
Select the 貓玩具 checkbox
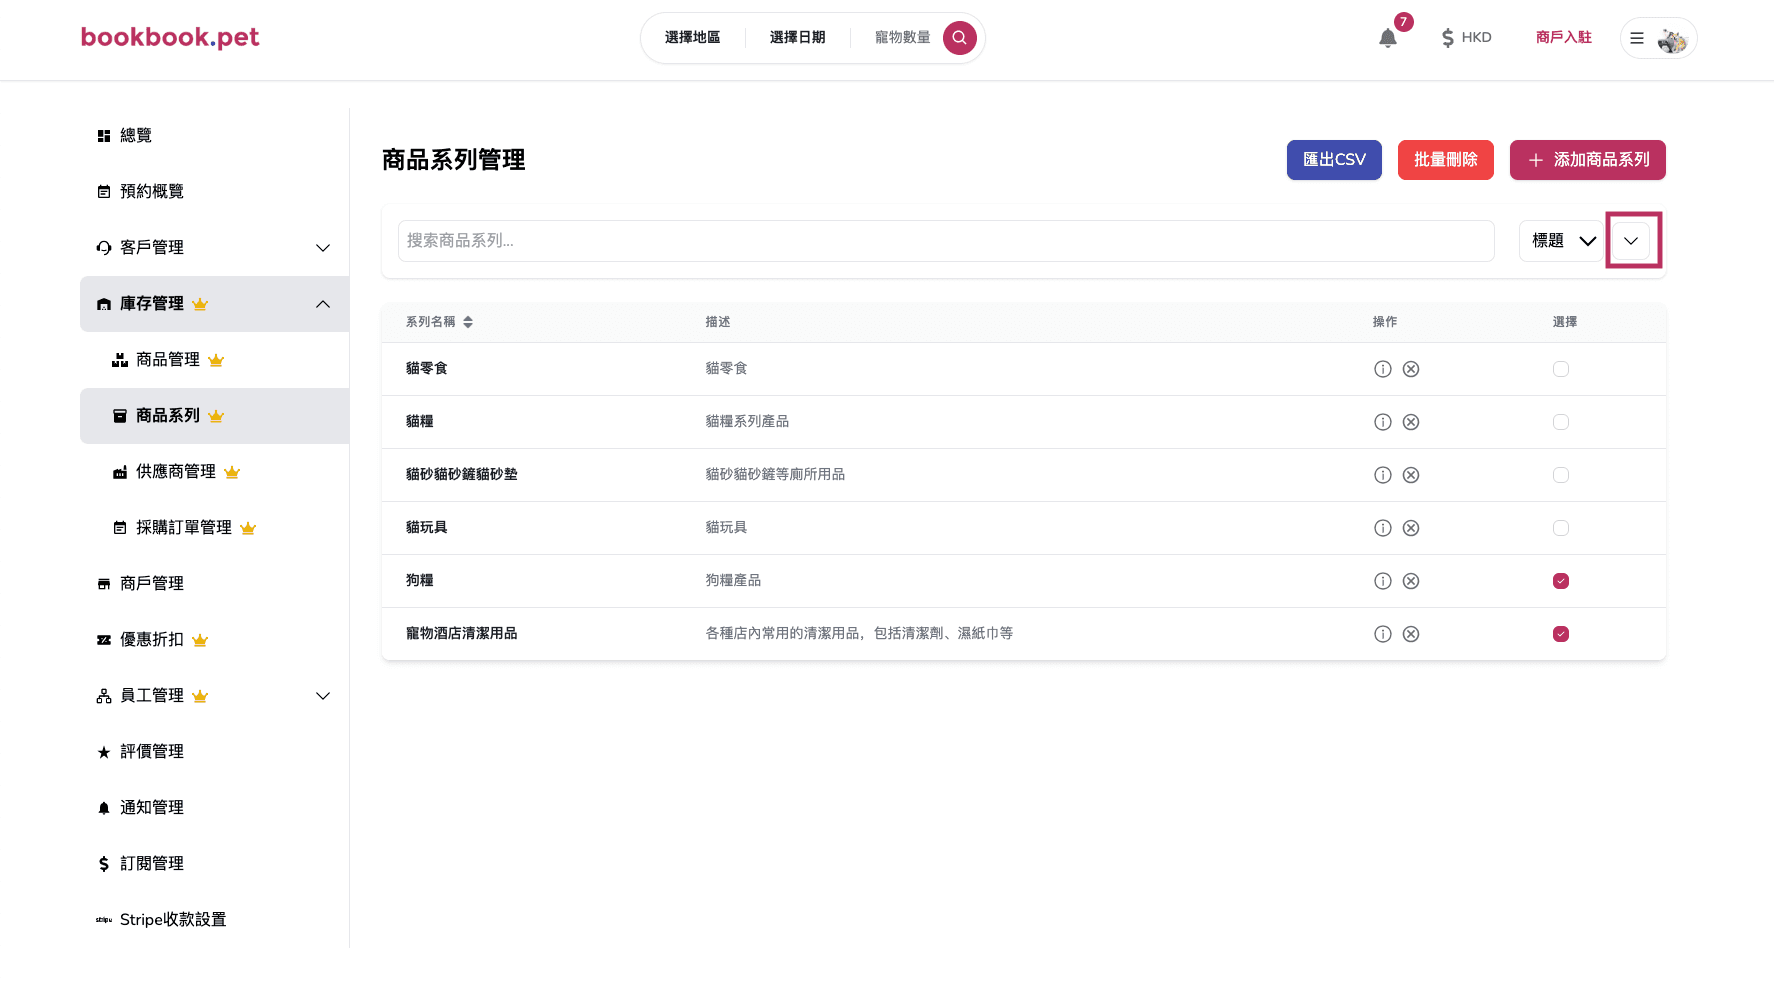click(x=1561, y=528)
